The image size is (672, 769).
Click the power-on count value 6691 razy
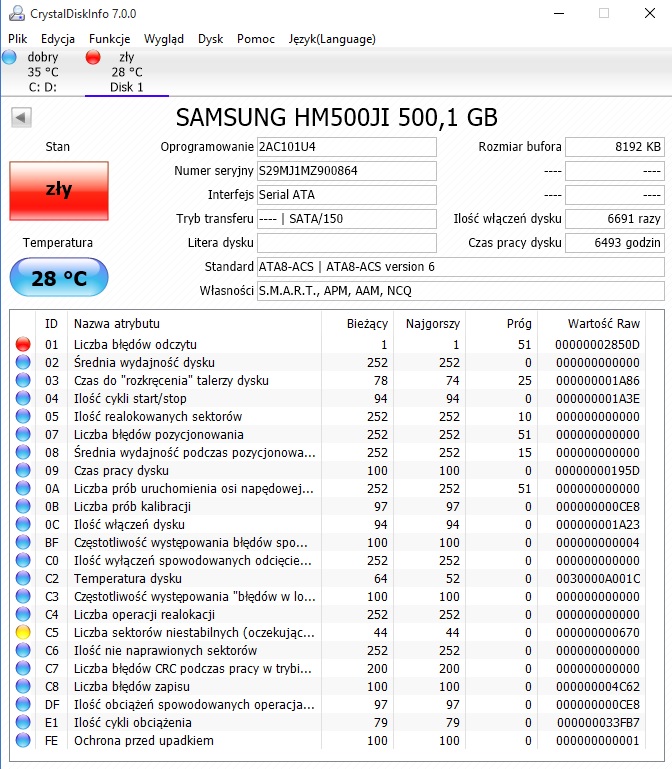click(x=615, y=219)
